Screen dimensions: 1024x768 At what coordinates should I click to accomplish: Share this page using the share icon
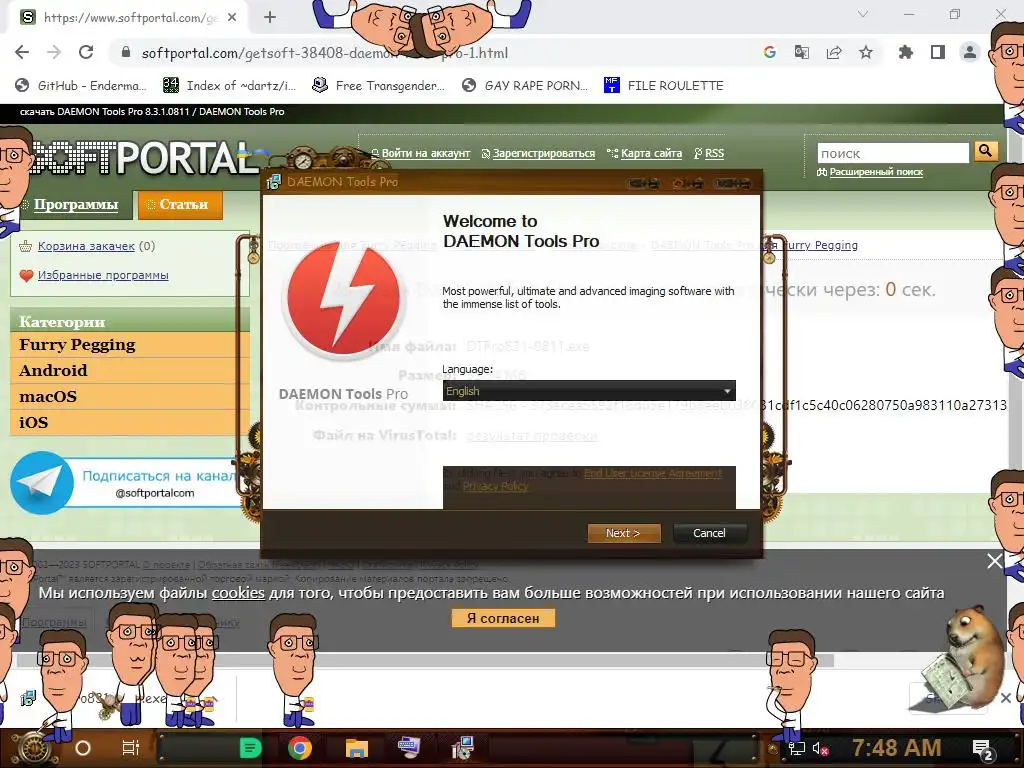pyautogui.click(x=834, y=52)
